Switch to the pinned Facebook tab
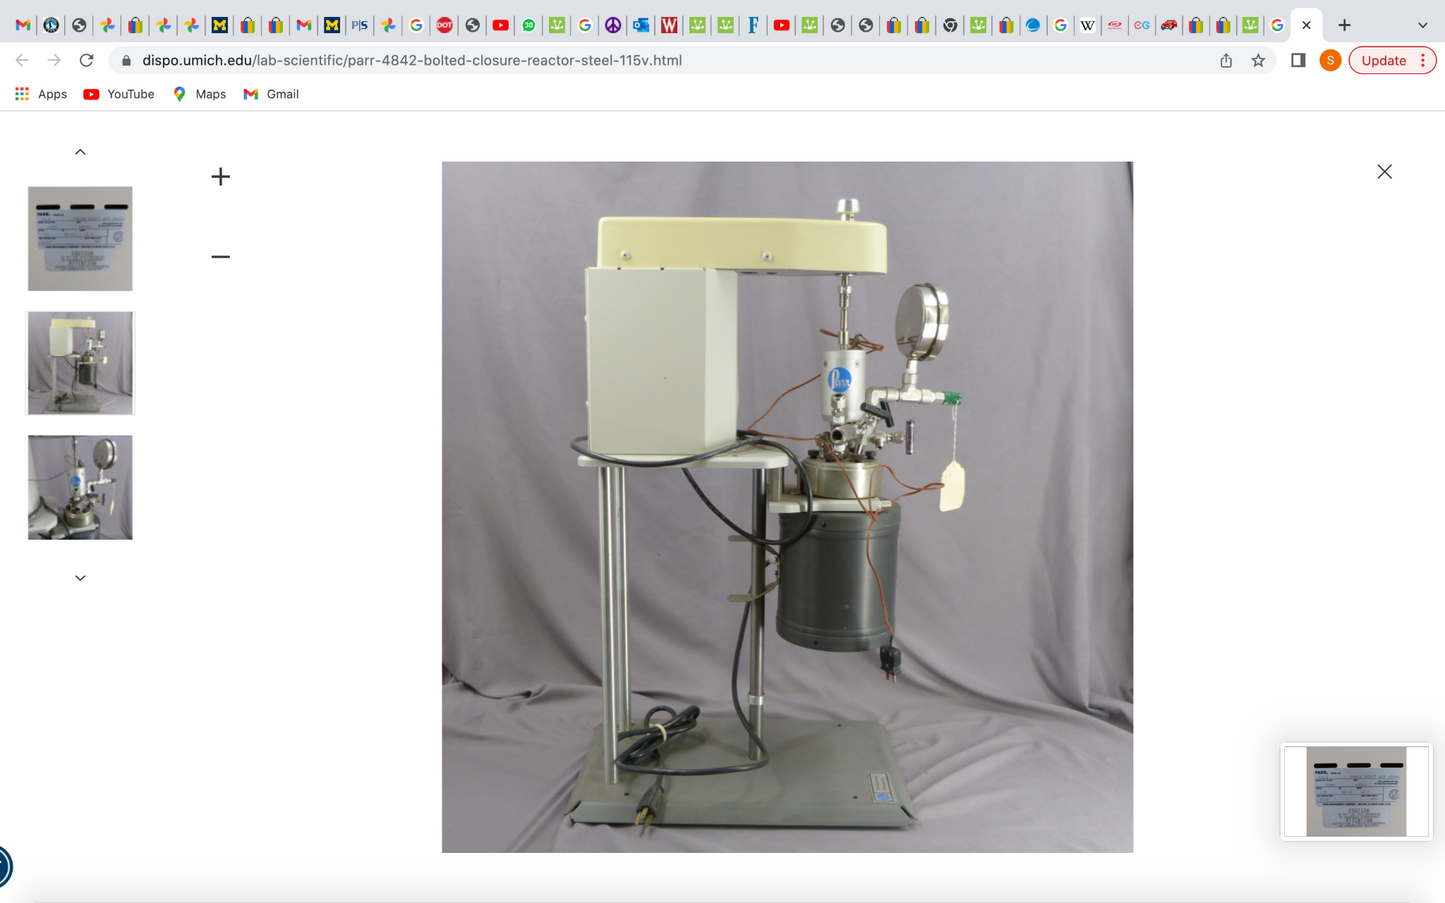 753,25
